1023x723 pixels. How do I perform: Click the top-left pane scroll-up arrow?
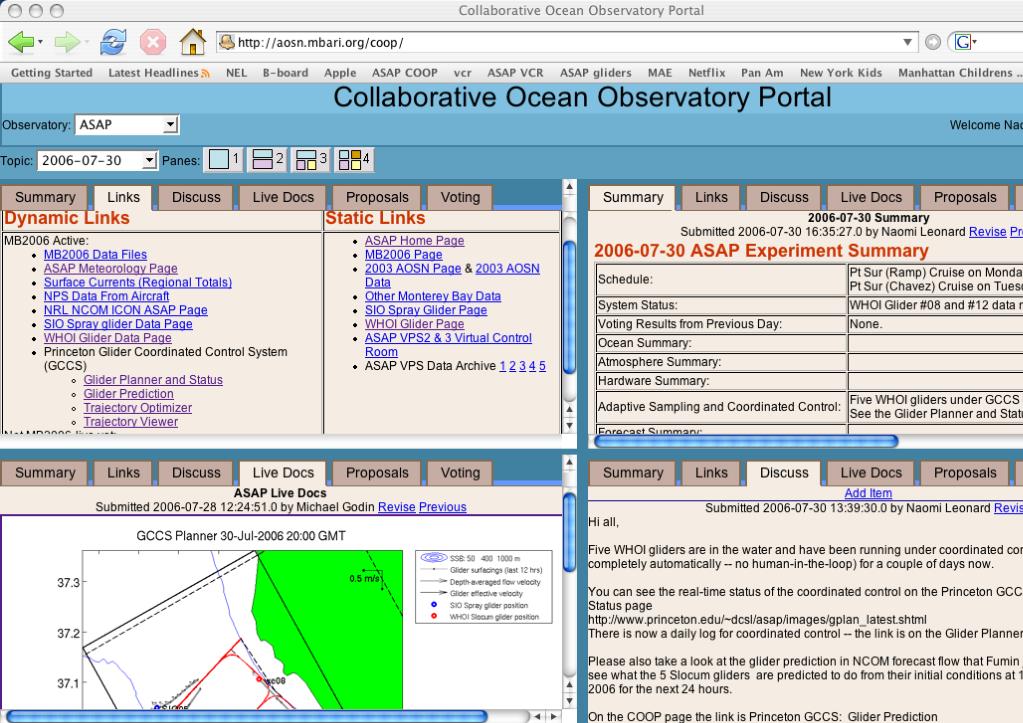click(569, 187)
